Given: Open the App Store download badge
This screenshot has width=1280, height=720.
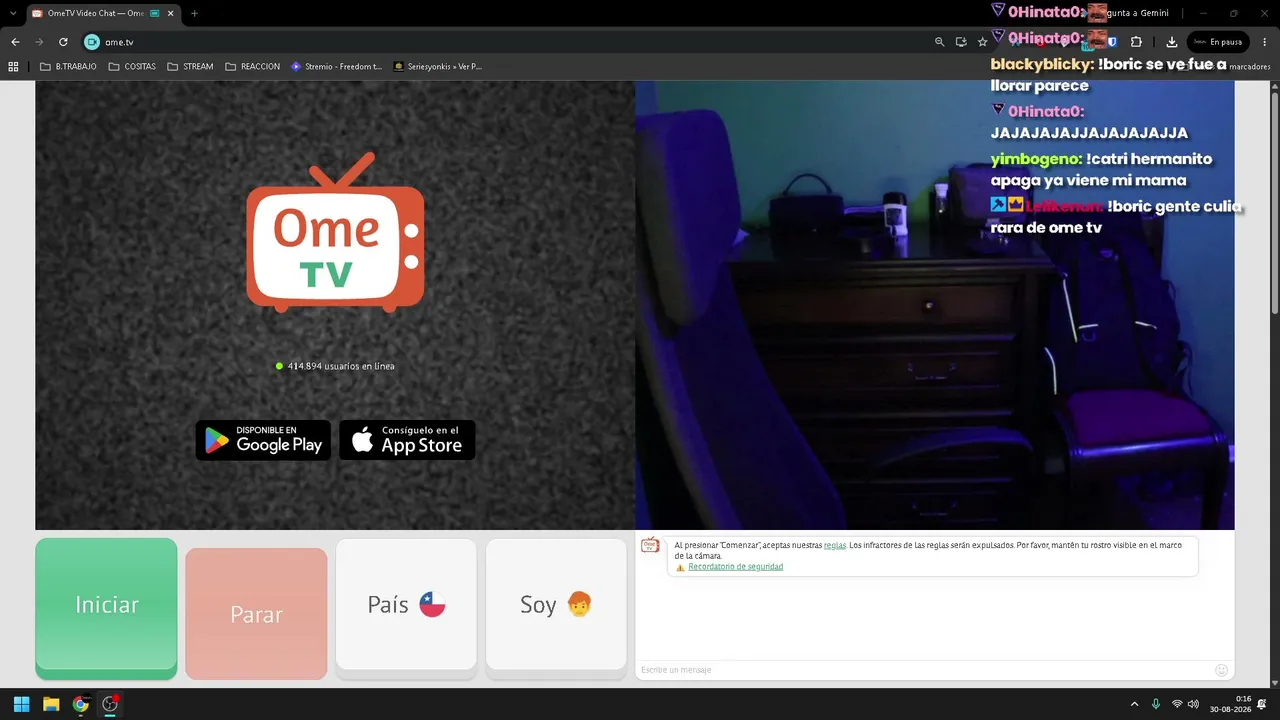Looking at the screenshot, I should coord(407,440).
